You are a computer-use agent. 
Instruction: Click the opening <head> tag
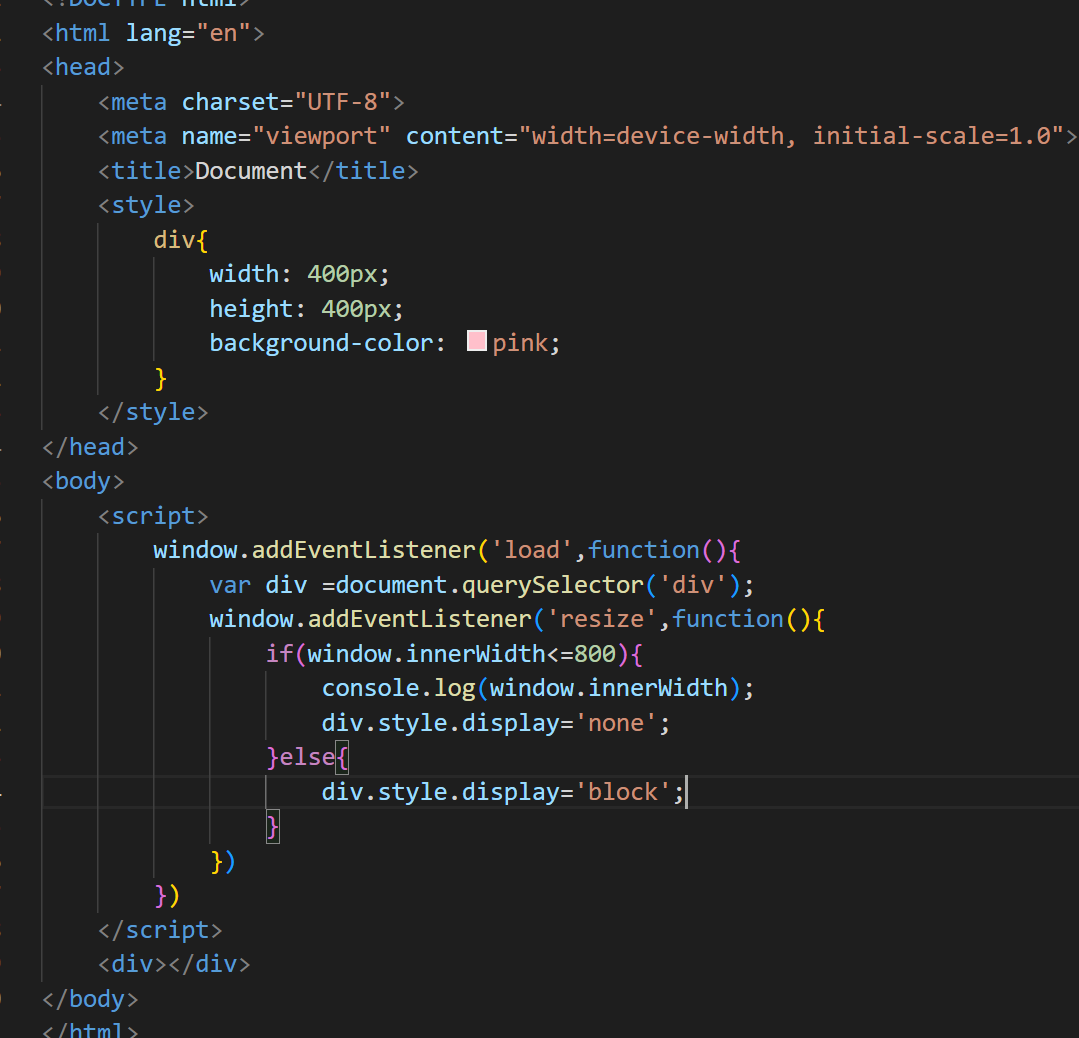pyautogui.click(x=83, y=67)
